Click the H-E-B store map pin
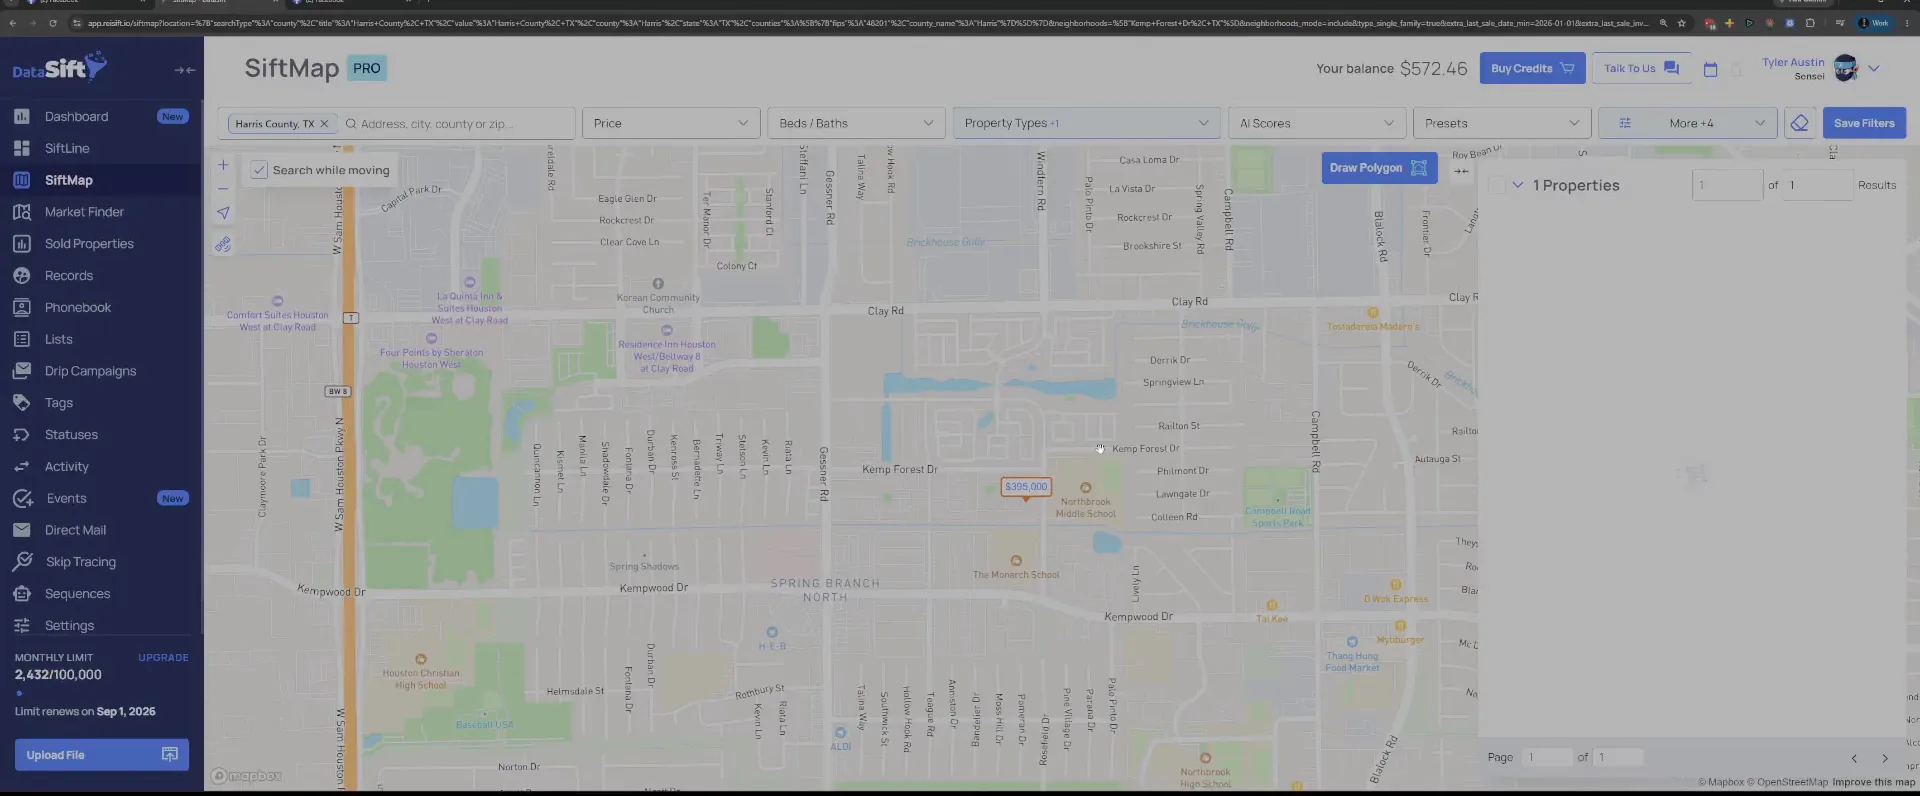The height and width of the screenshot is (796, 1920). coord(772,632)
